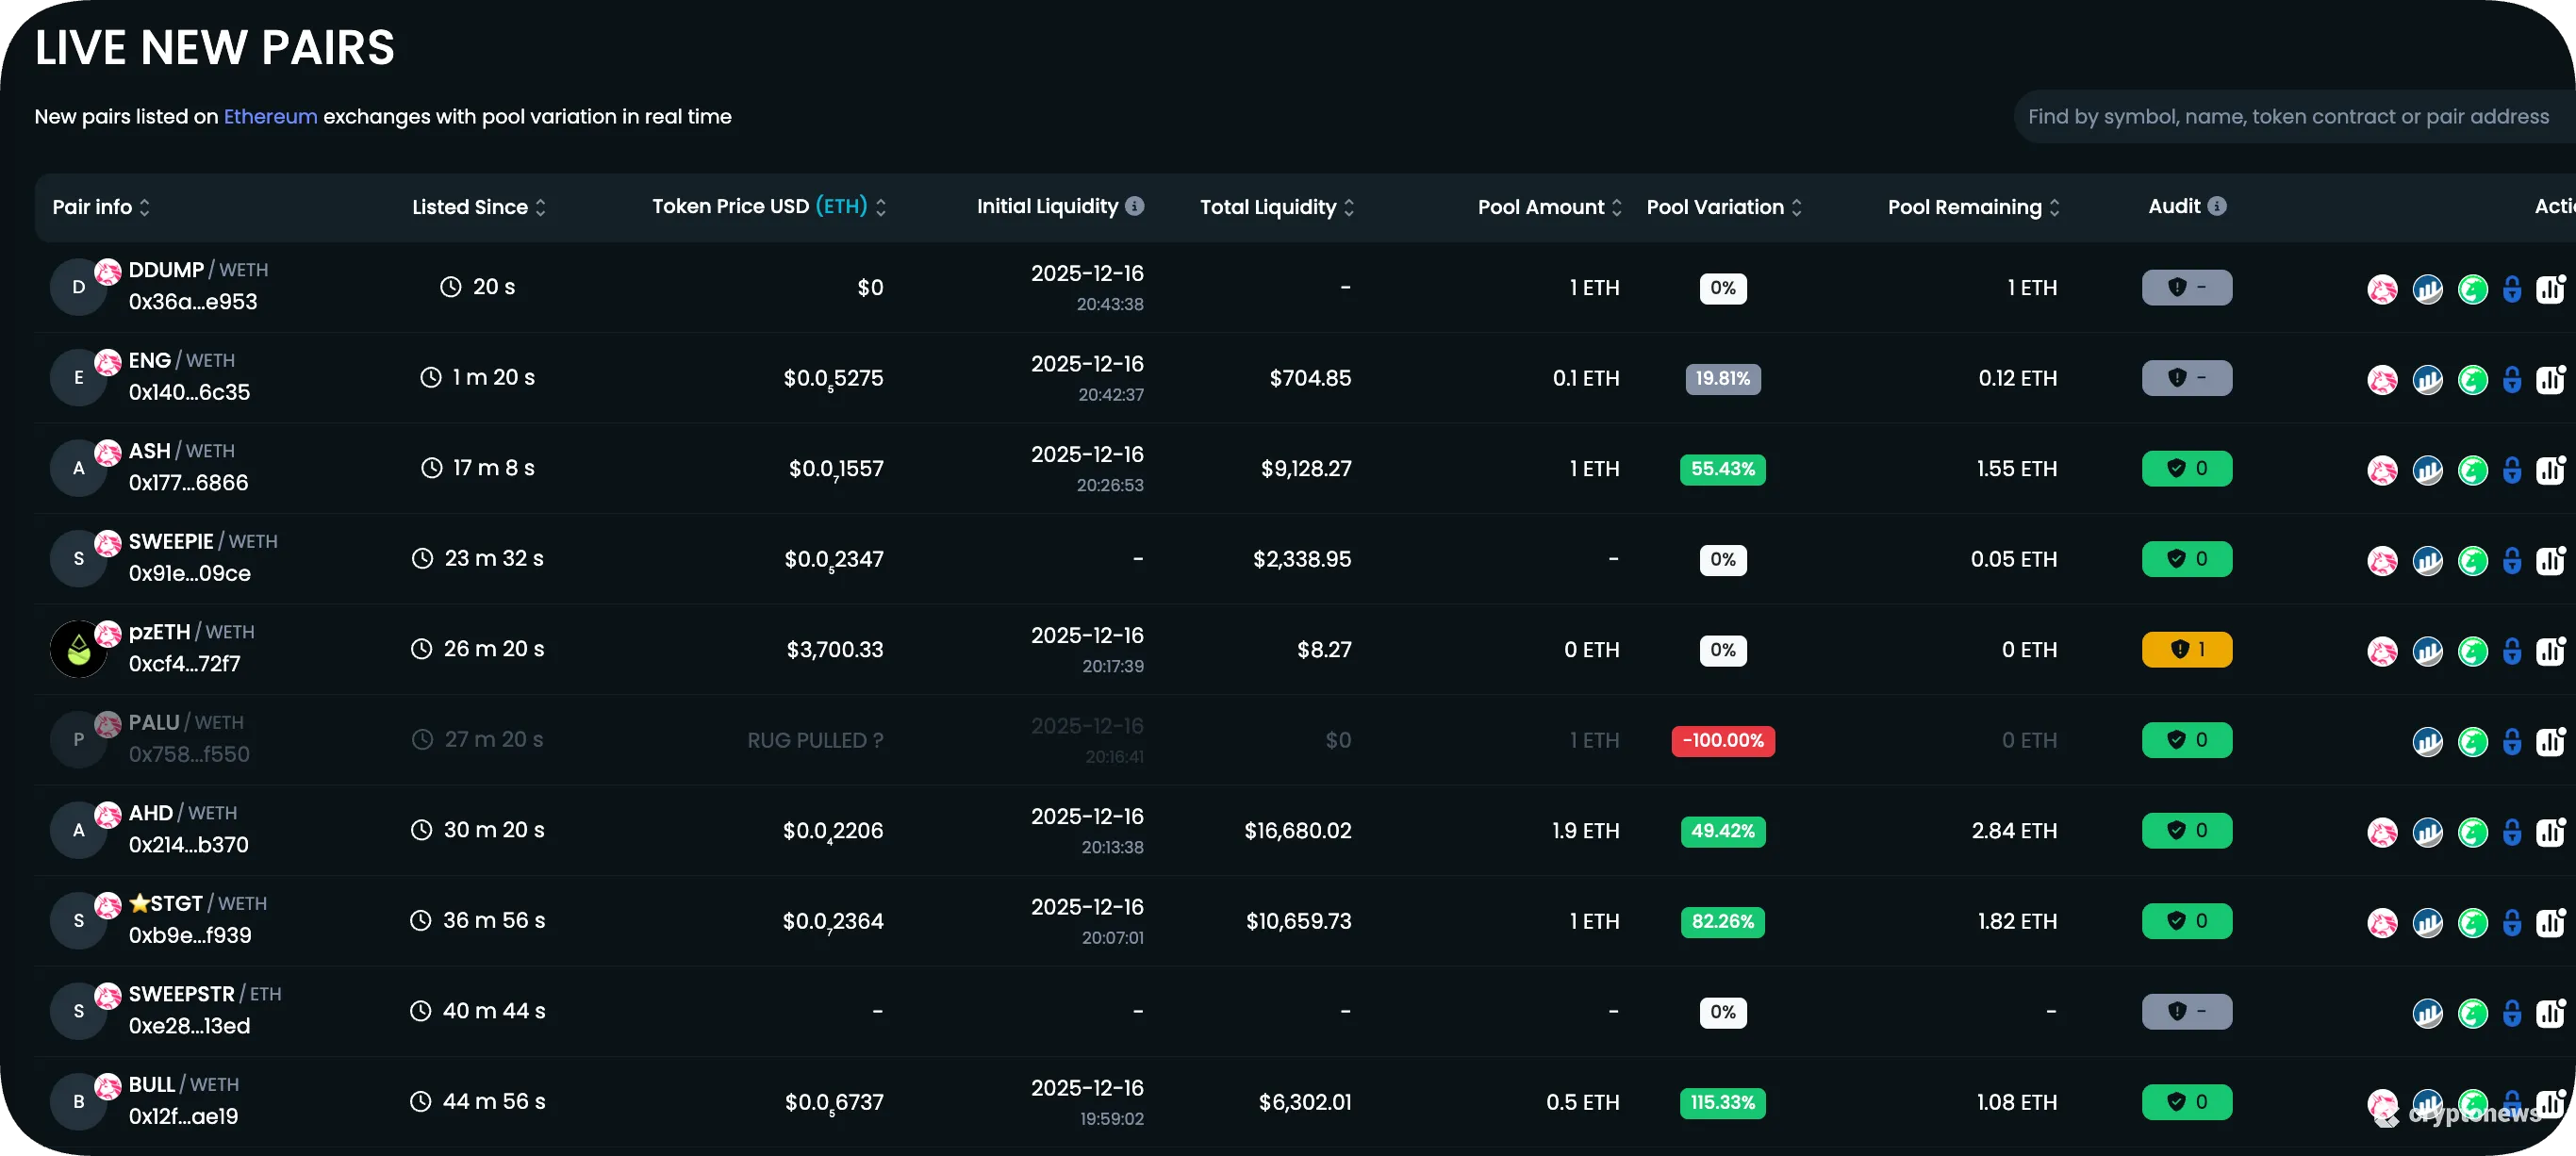Click address '0xb9e...f939' under STGT

click(x=190, y=936)
